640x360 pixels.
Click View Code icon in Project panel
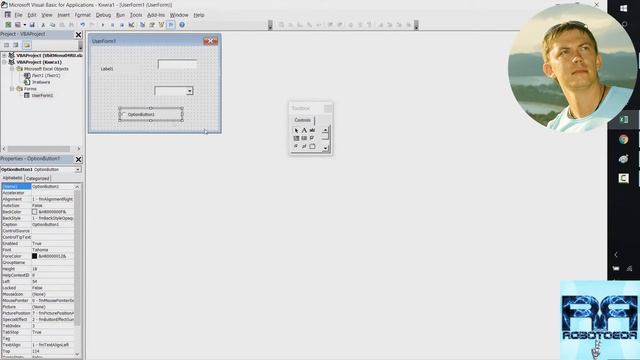tap(7, 45)
